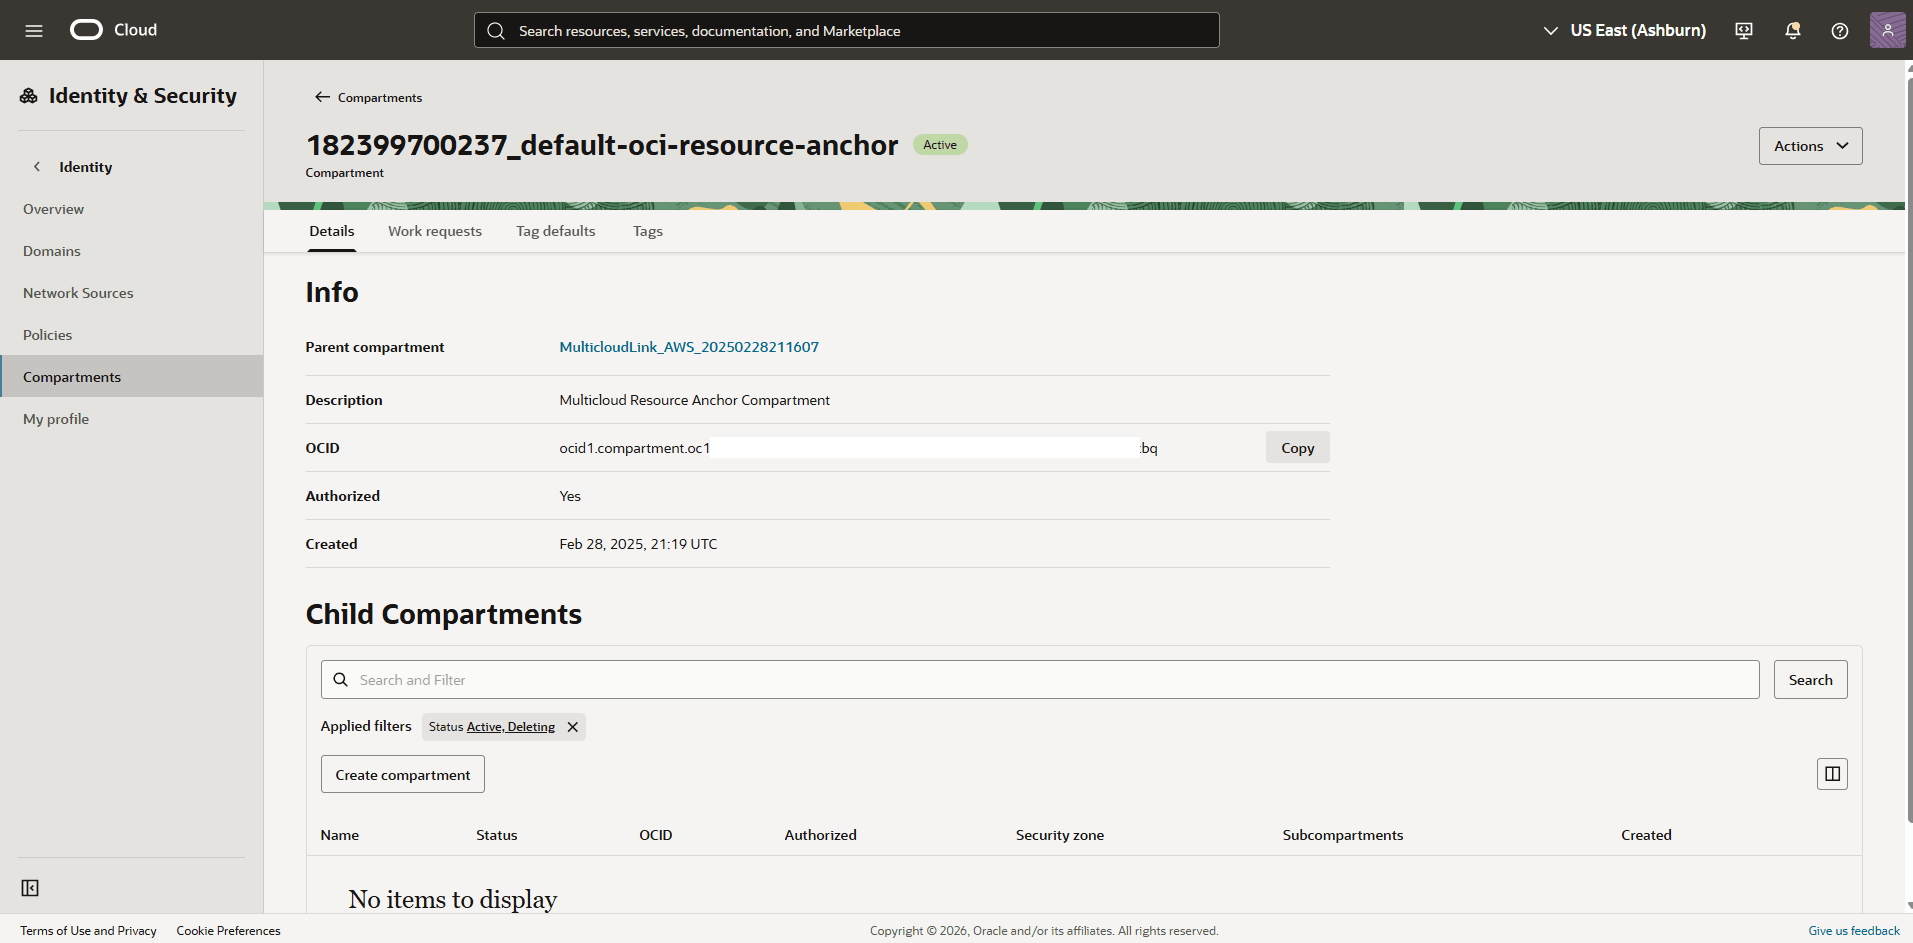1913x943 pixels.
Task: Switch to the Work requests tab
Action: click(x=435, y=231)
